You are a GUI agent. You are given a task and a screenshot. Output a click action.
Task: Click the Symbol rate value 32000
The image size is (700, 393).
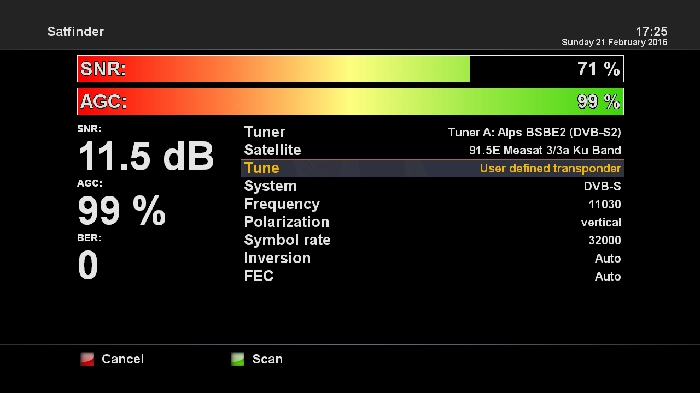click(604, 240)
